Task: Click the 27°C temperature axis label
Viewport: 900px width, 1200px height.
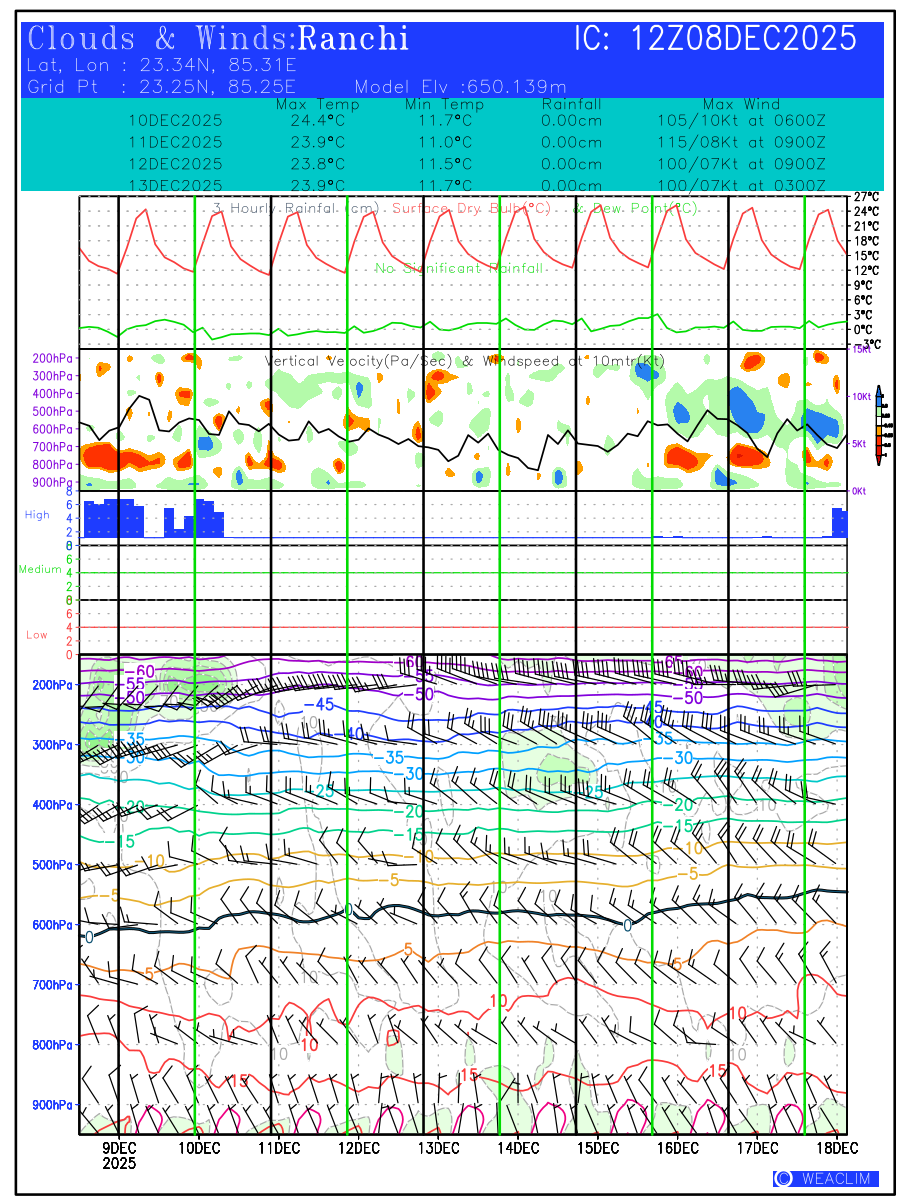Action: (x=865, y=197)
